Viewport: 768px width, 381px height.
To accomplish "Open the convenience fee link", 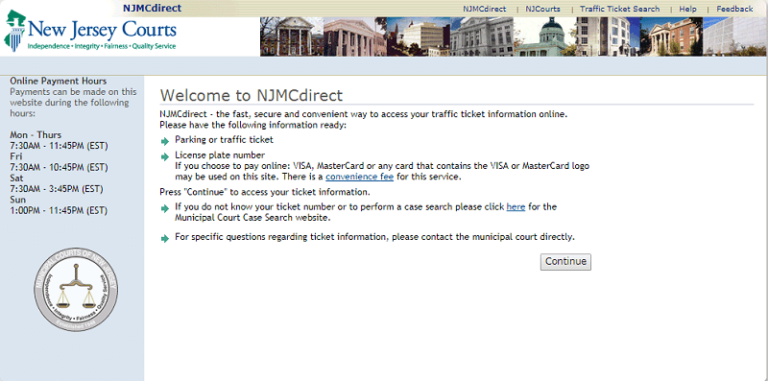I will [360, 177].
